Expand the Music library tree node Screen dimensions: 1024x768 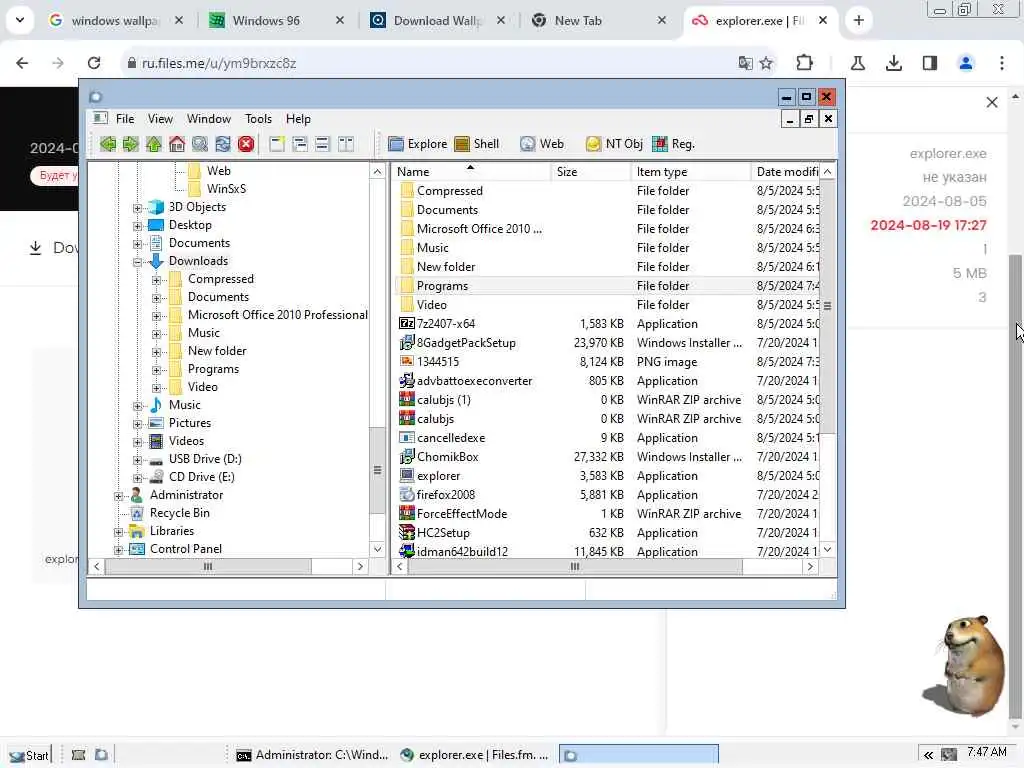[137, 406]
